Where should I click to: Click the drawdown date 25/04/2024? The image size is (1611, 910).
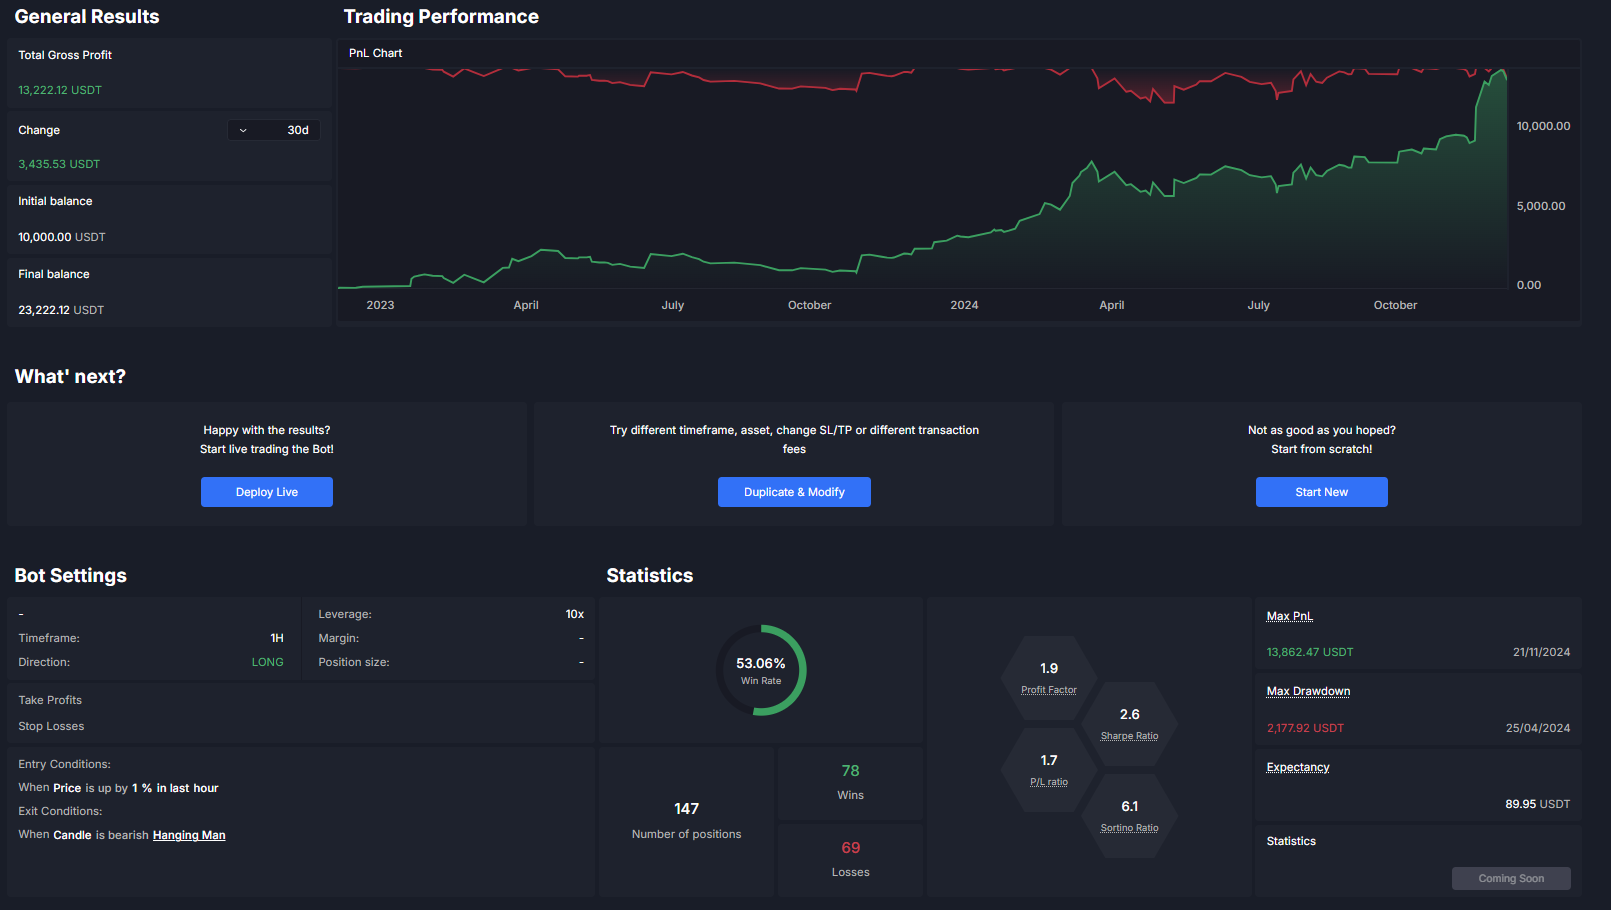point(1538,728)
